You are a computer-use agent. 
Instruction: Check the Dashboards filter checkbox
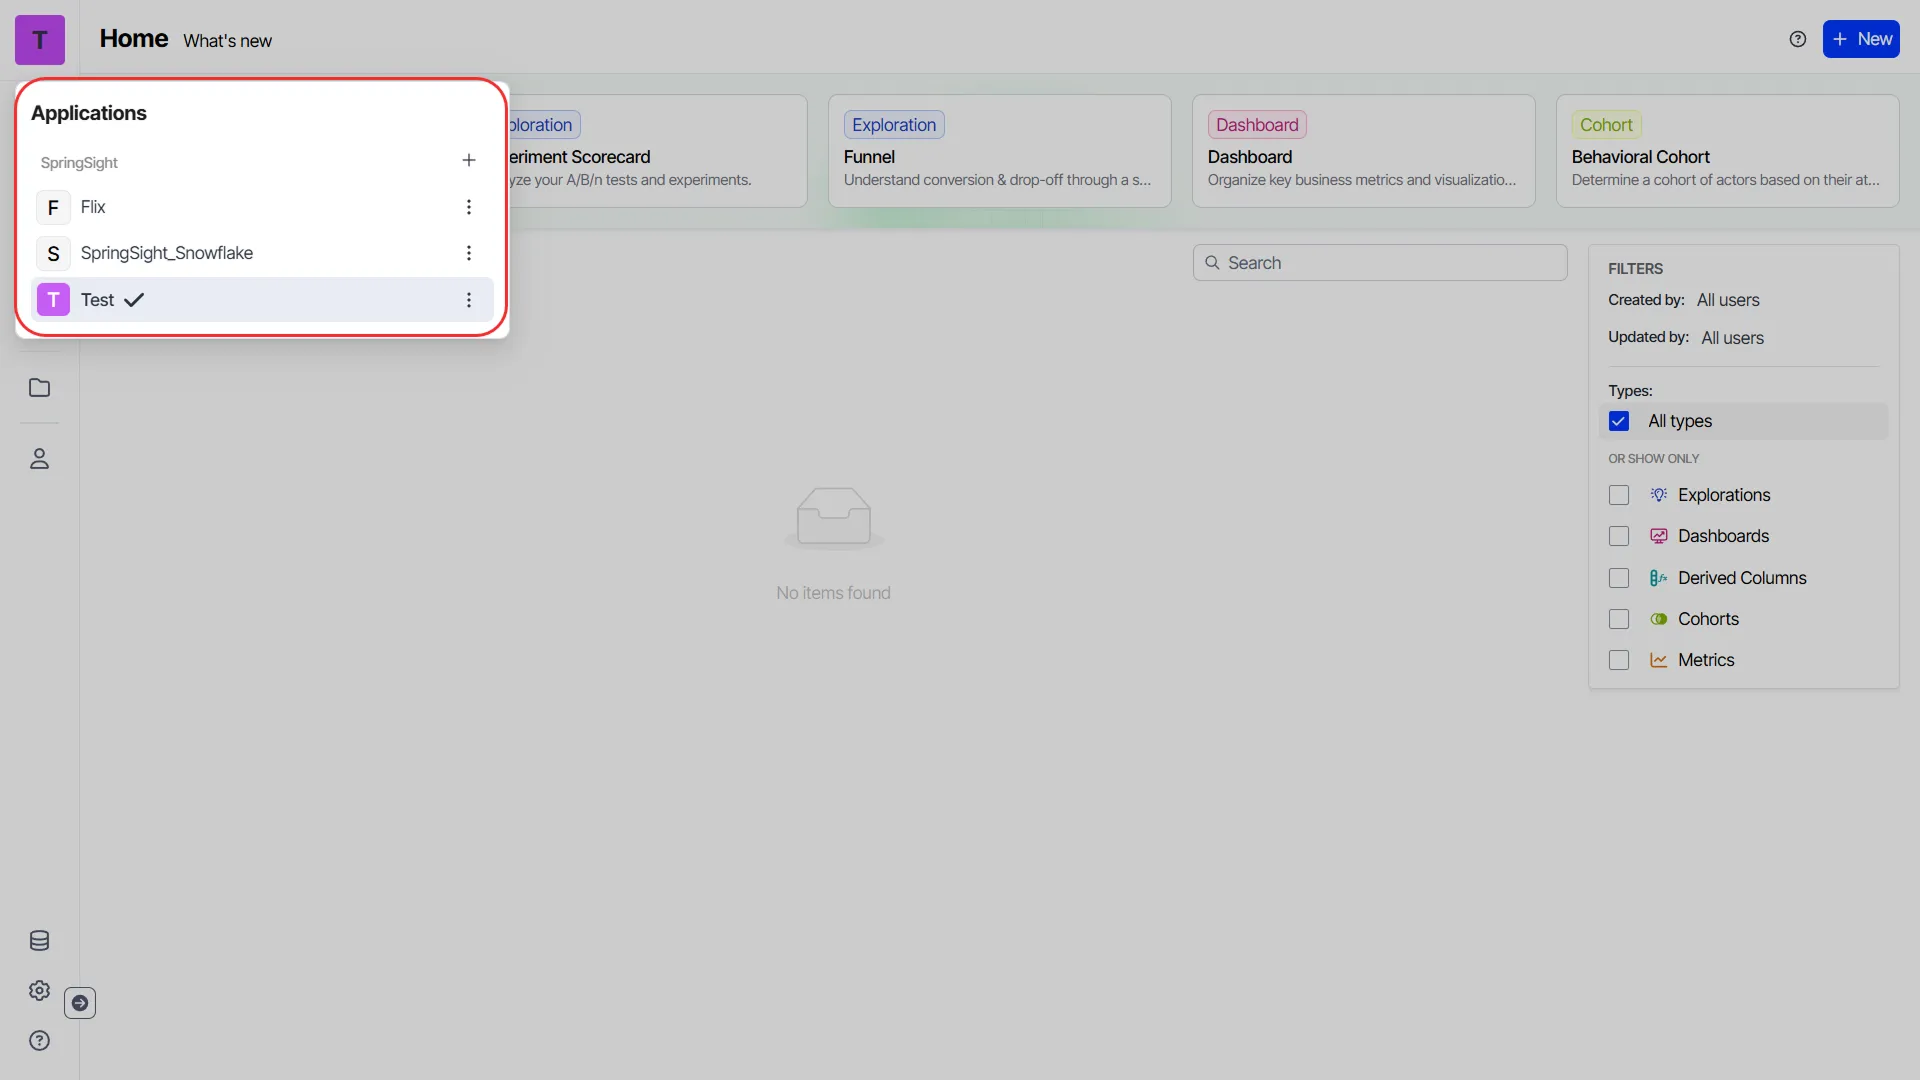click(1619, 536)
